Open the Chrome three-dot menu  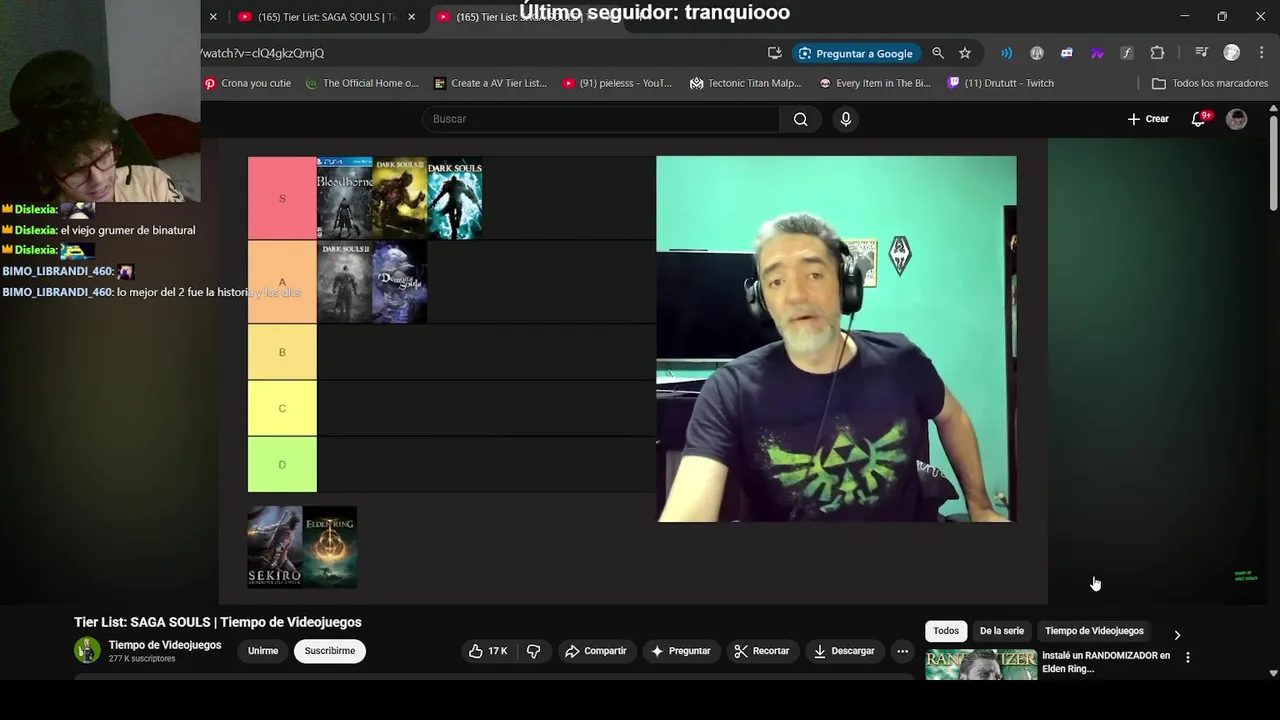pyautogui.click(x=1262, y=53)
